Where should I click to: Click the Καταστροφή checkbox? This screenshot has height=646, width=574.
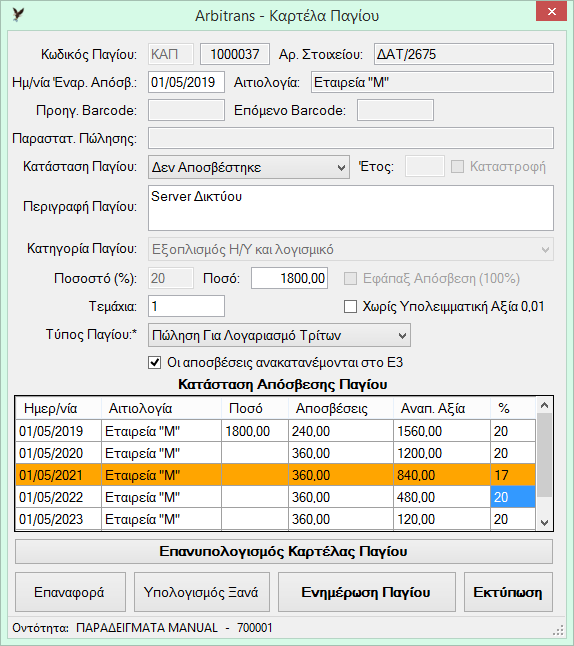(x=457, y=167)
